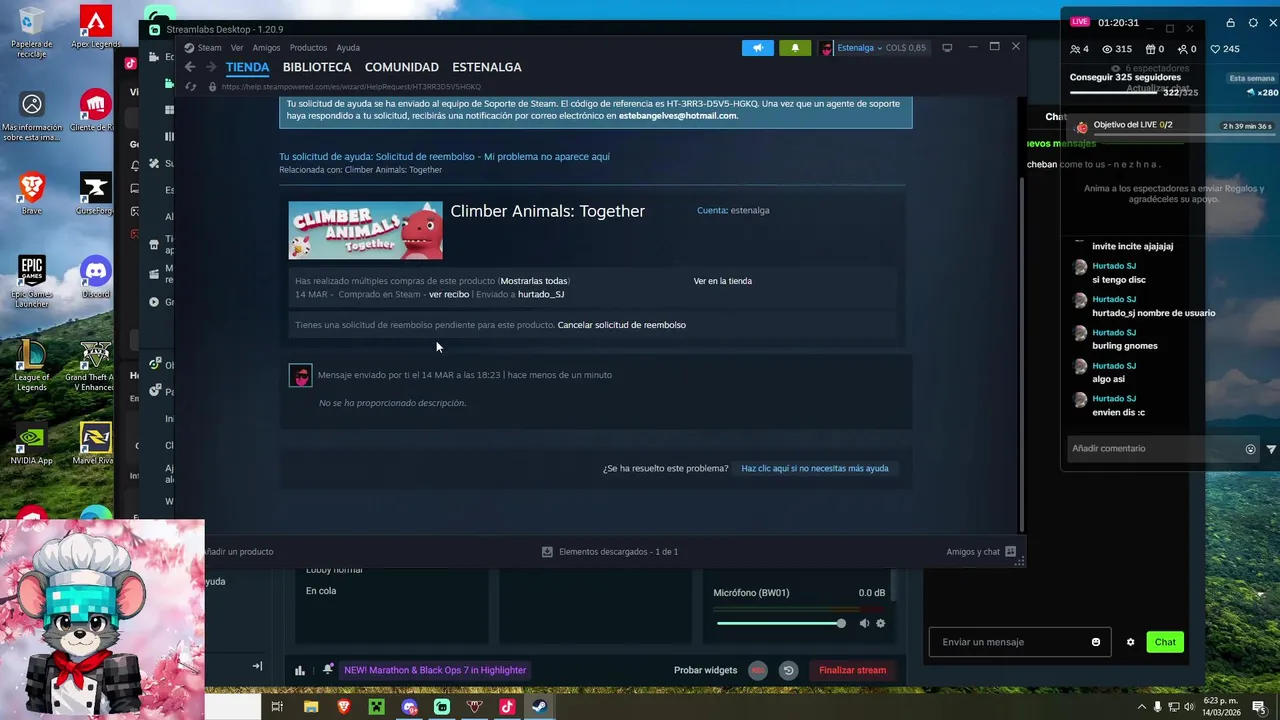Click 'Haz clic aquí si no necesitas más ayuda'
This screenshot has height=720, width=1280.
(x=814, y=468)
